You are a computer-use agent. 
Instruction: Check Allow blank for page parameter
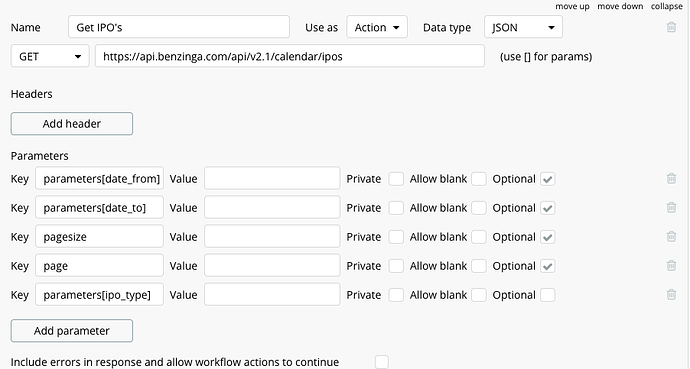tap(479, 266)
